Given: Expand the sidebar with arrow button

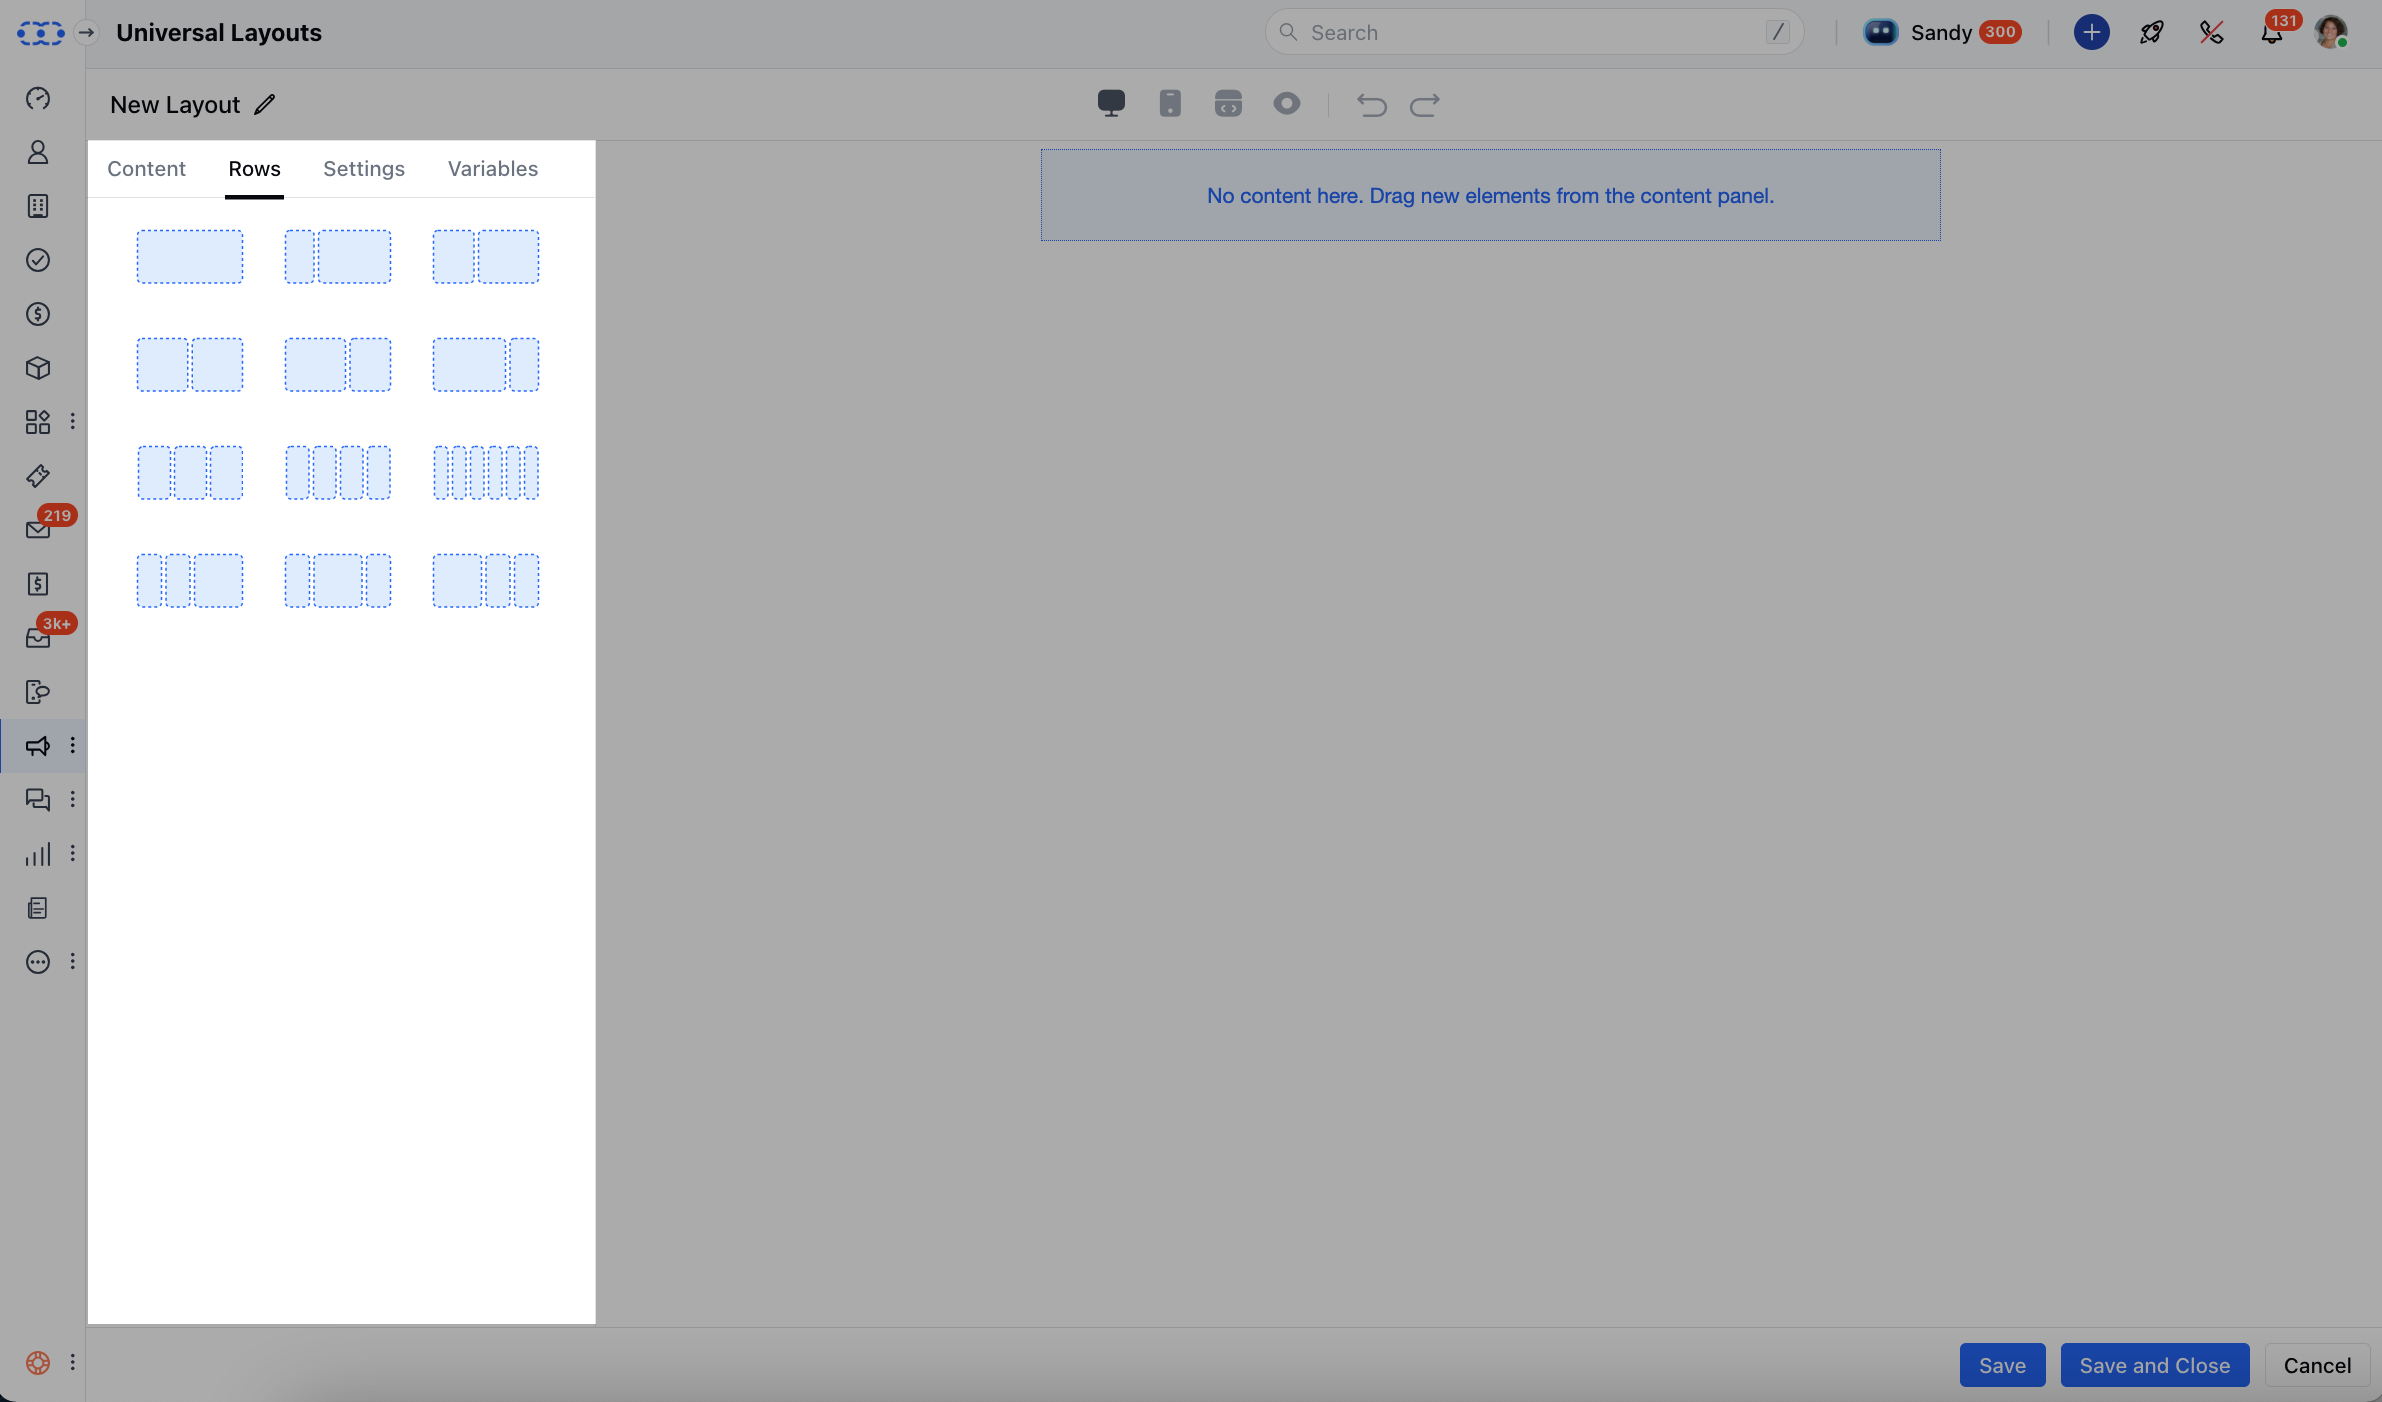Looking at the screenshot, I should pos(87,33).
